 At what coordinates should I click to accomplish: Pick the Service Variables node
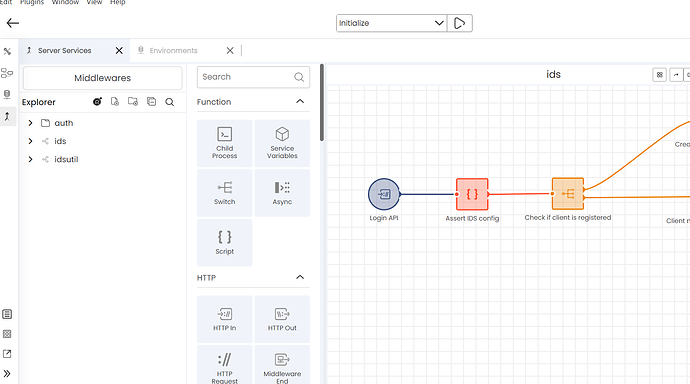tap(282, 143)
